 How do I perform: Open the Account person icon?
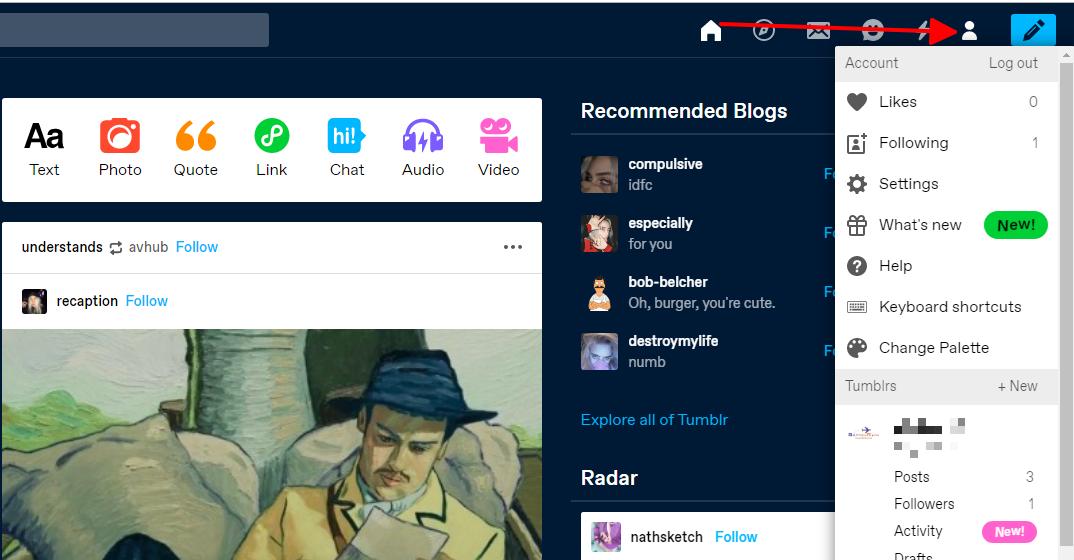point(969,31)
